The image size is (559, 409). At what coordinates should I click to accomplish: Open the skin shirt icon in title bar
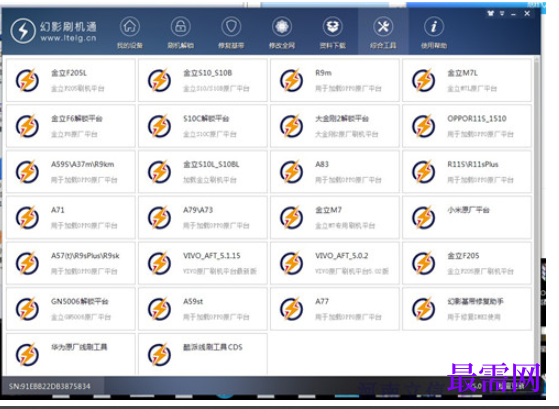(x=491, y=14)
